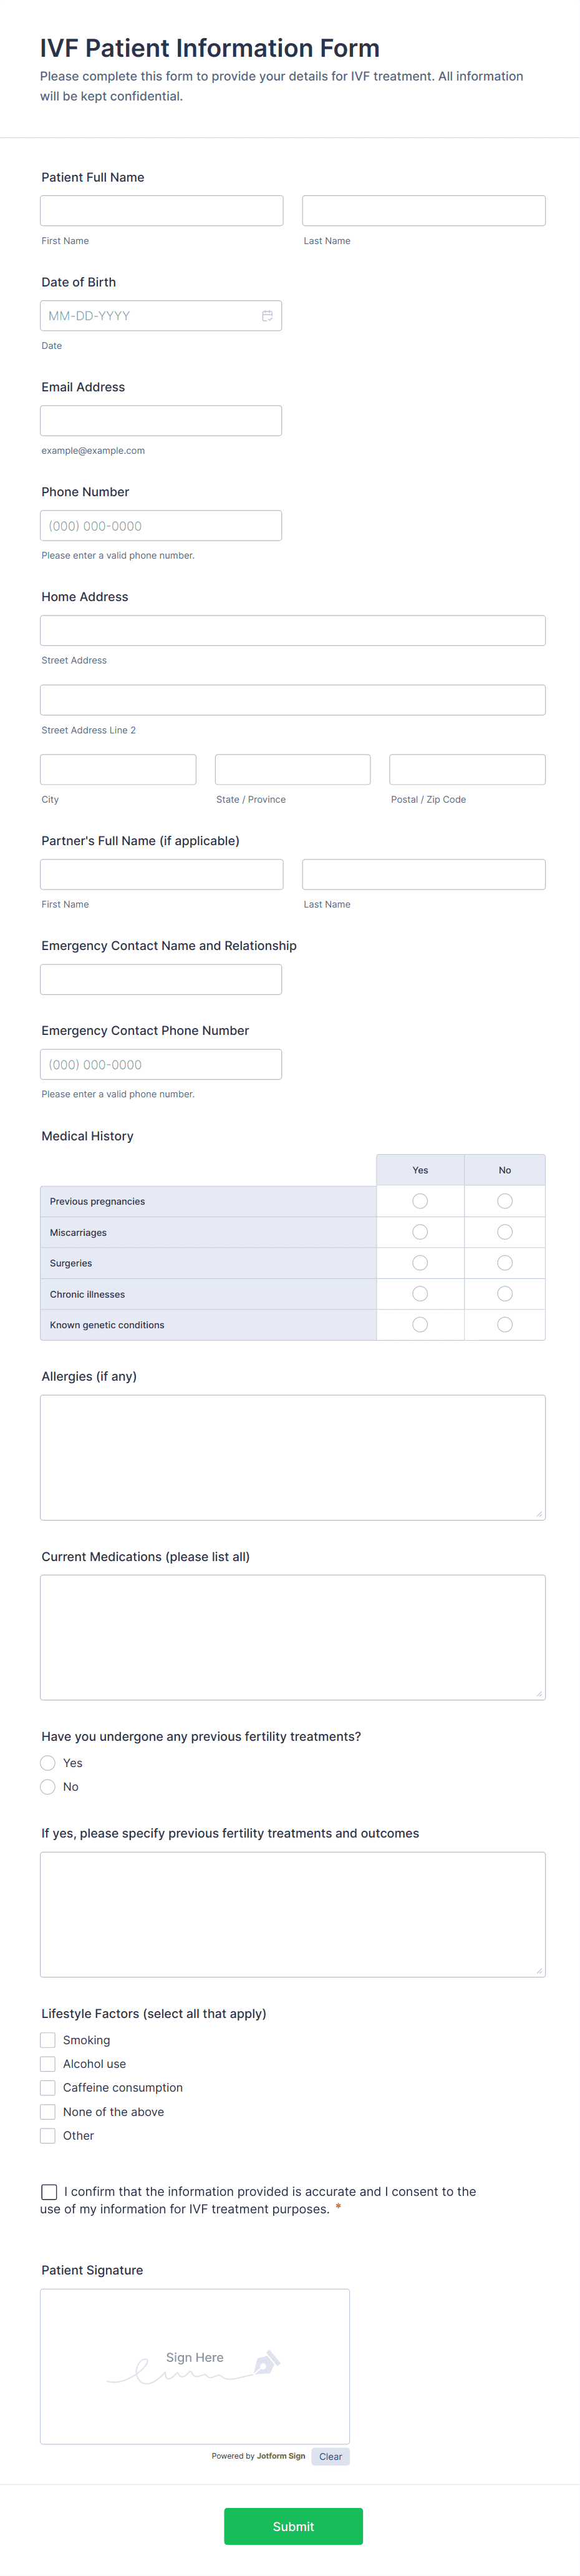The height and width of the screenshot is (2576, 580).
Task: Click the Emergency Contact Phone Number field
Action: pos(161,1064)
